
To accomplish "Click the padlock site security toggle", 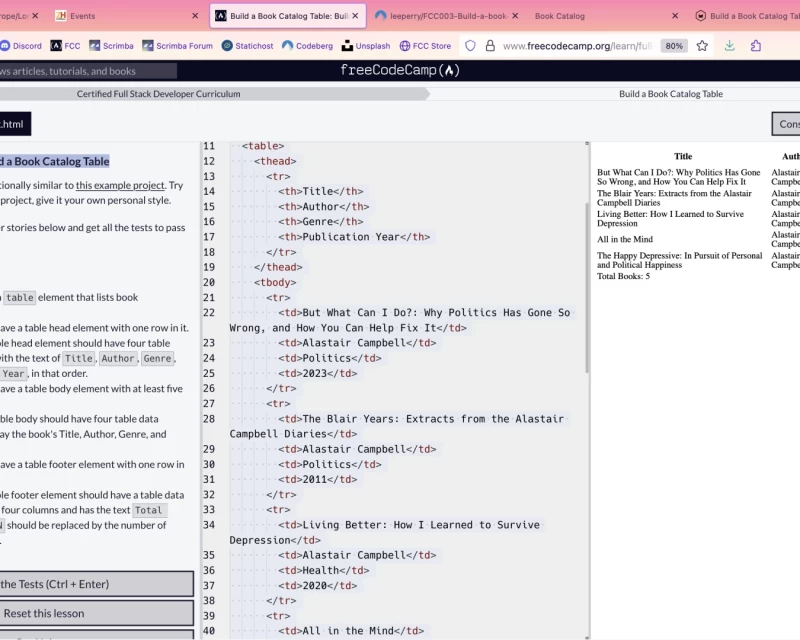I will [x=489, y=45].
